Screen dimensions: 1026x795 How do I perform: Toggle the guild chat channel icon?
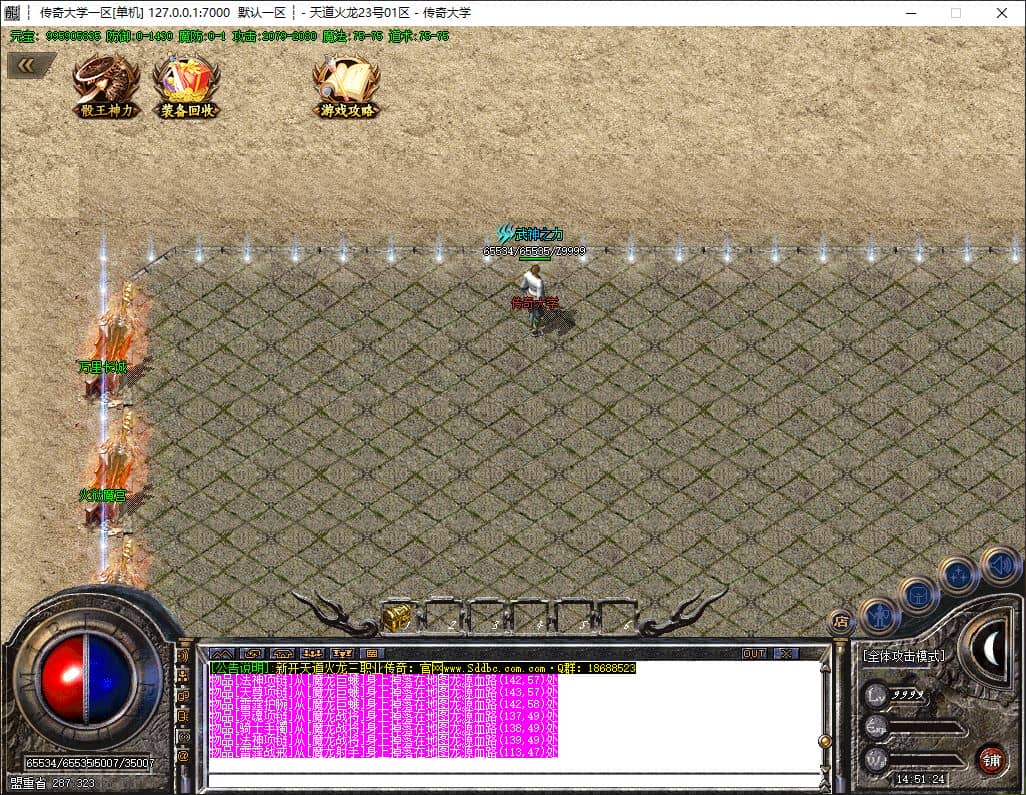[x=184, y=696]
